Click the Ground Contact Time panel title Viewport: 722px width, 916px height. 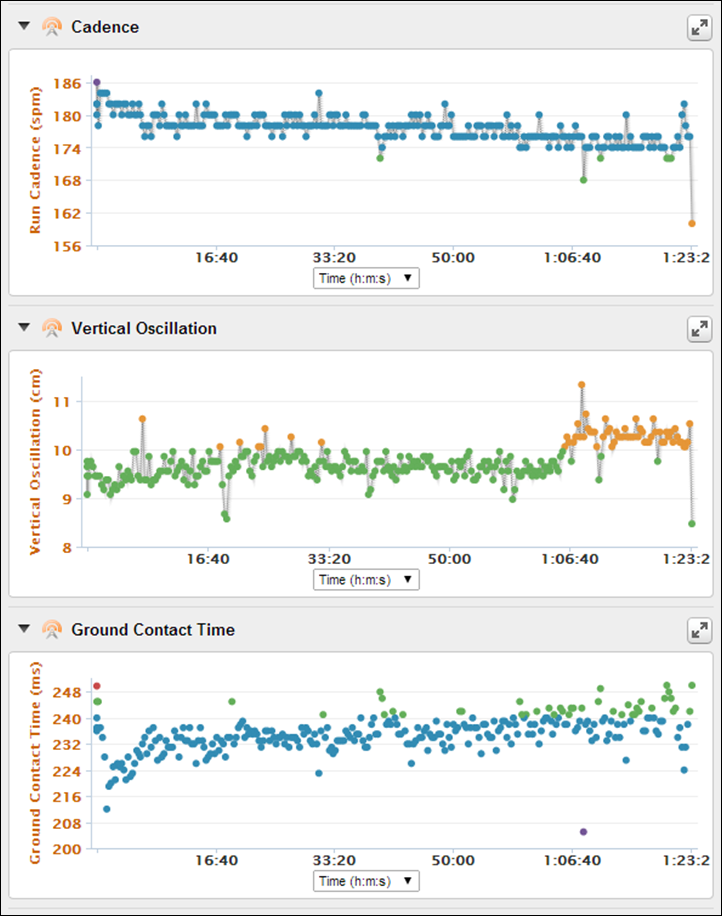[153, 630]
